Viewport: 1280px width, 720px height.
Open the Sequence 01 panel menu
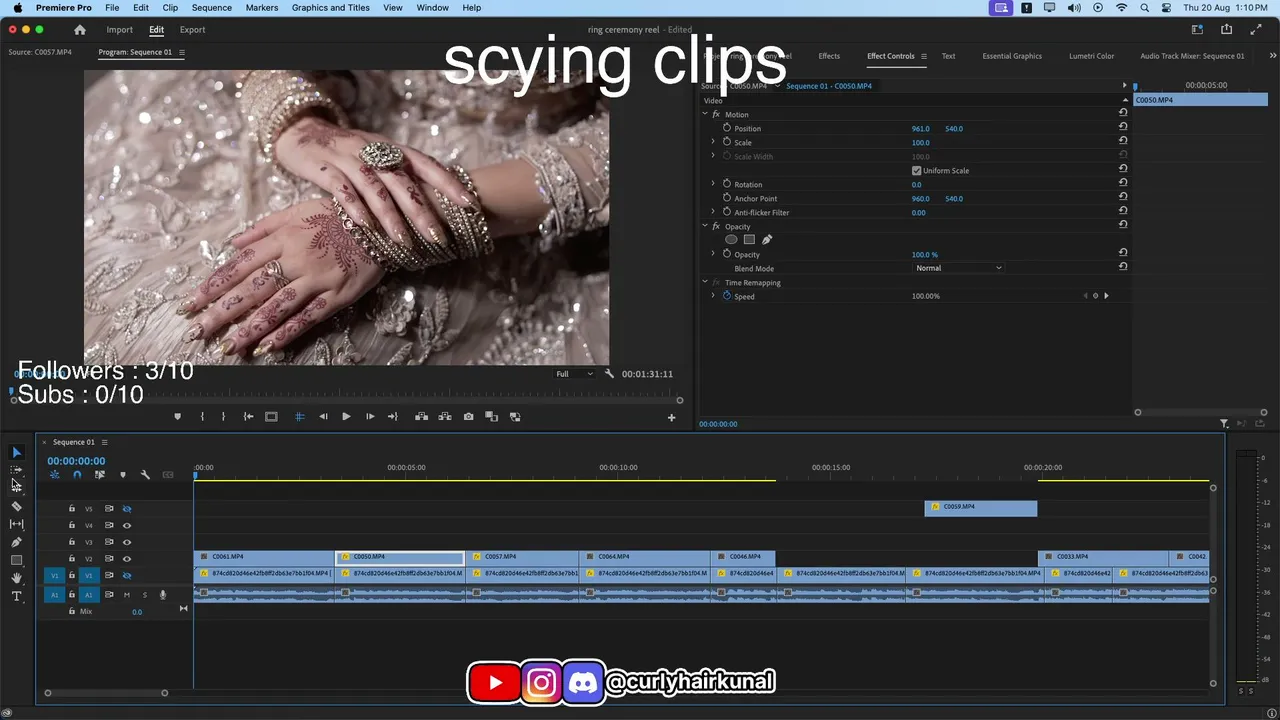click(104, 442)
